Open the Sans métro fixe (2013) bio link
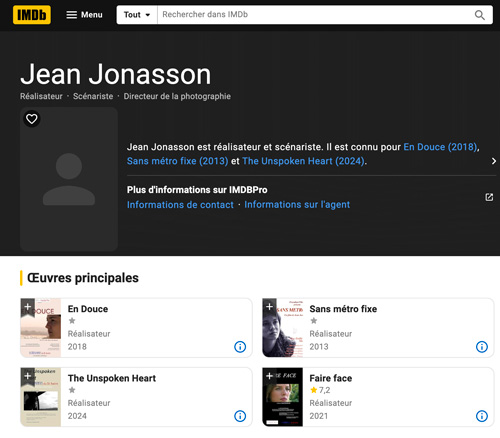This screenshot has width=500, height=438. pyautogui.click(x=177, y=161)
